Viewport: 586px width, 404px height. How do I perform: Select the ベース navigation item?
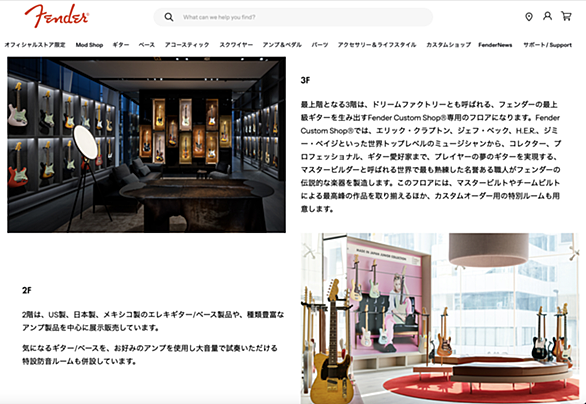pos(146,45)
